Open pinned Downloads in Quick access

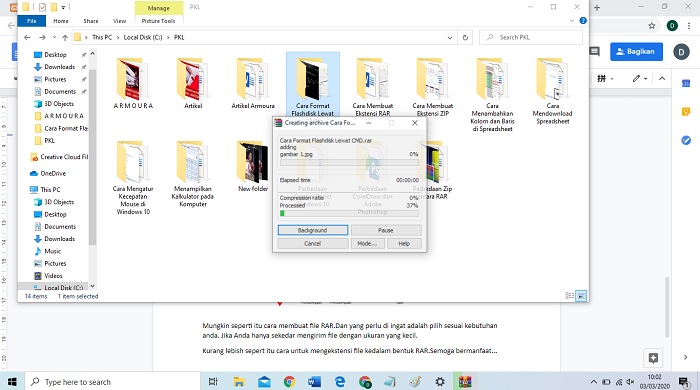pyautogui.click(x=59, y=67)
